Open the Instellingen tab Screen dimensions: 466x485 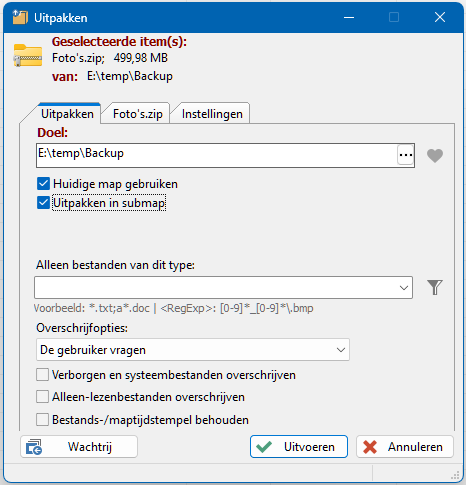[x=212, y=114]
